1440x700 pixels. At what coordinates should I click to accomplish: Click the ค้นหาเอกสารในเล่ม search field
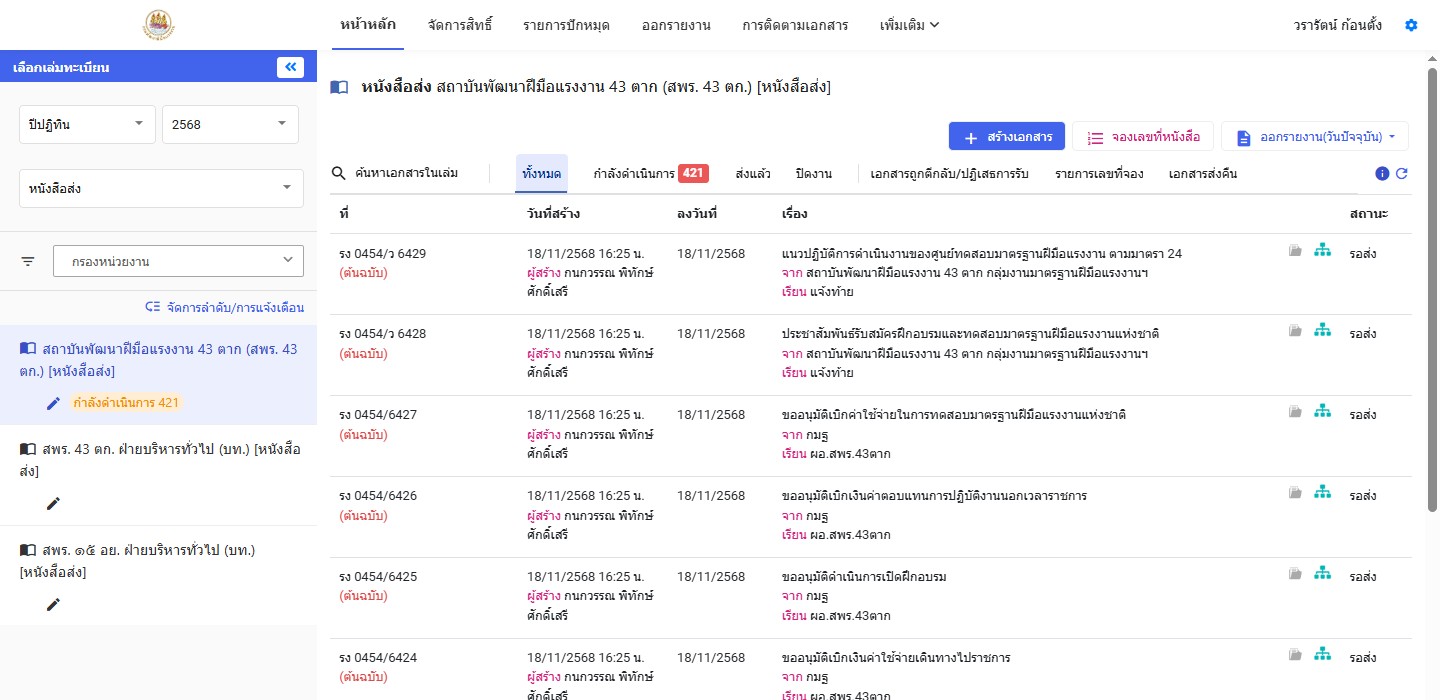(x=407, y=173)
